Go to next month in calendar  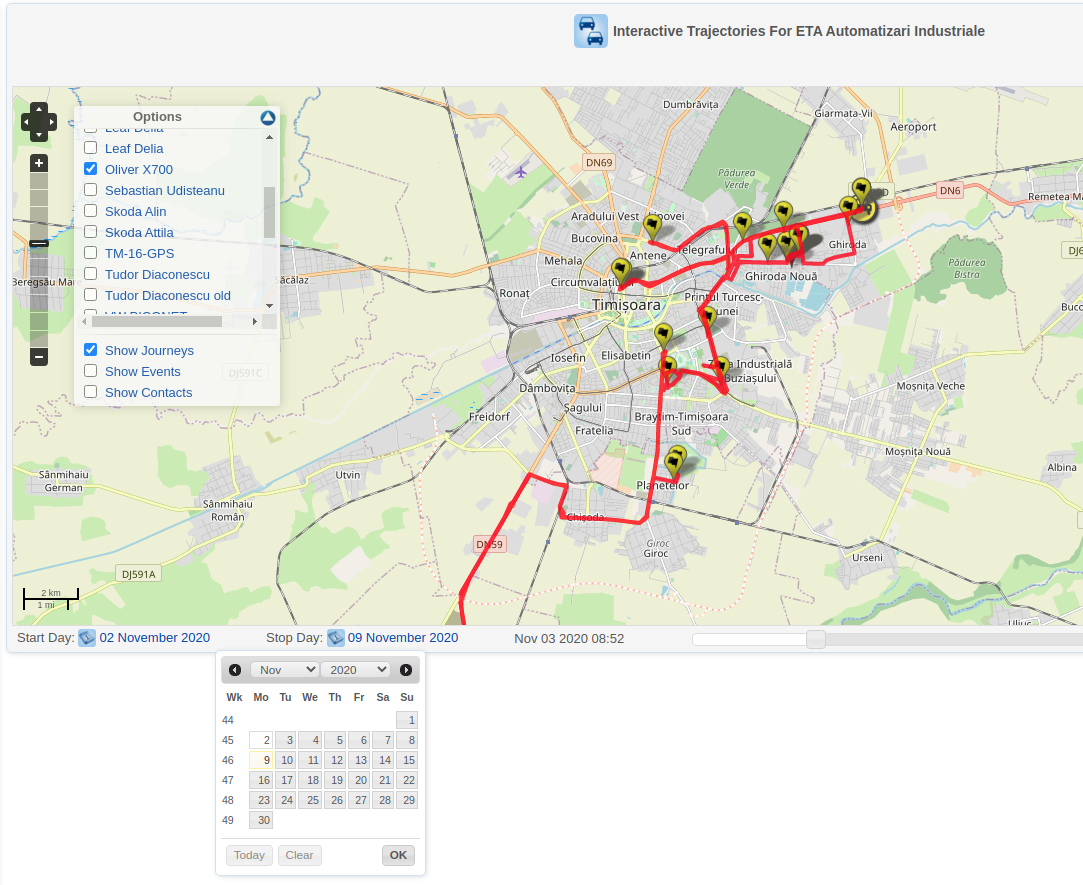click(405, 670)
